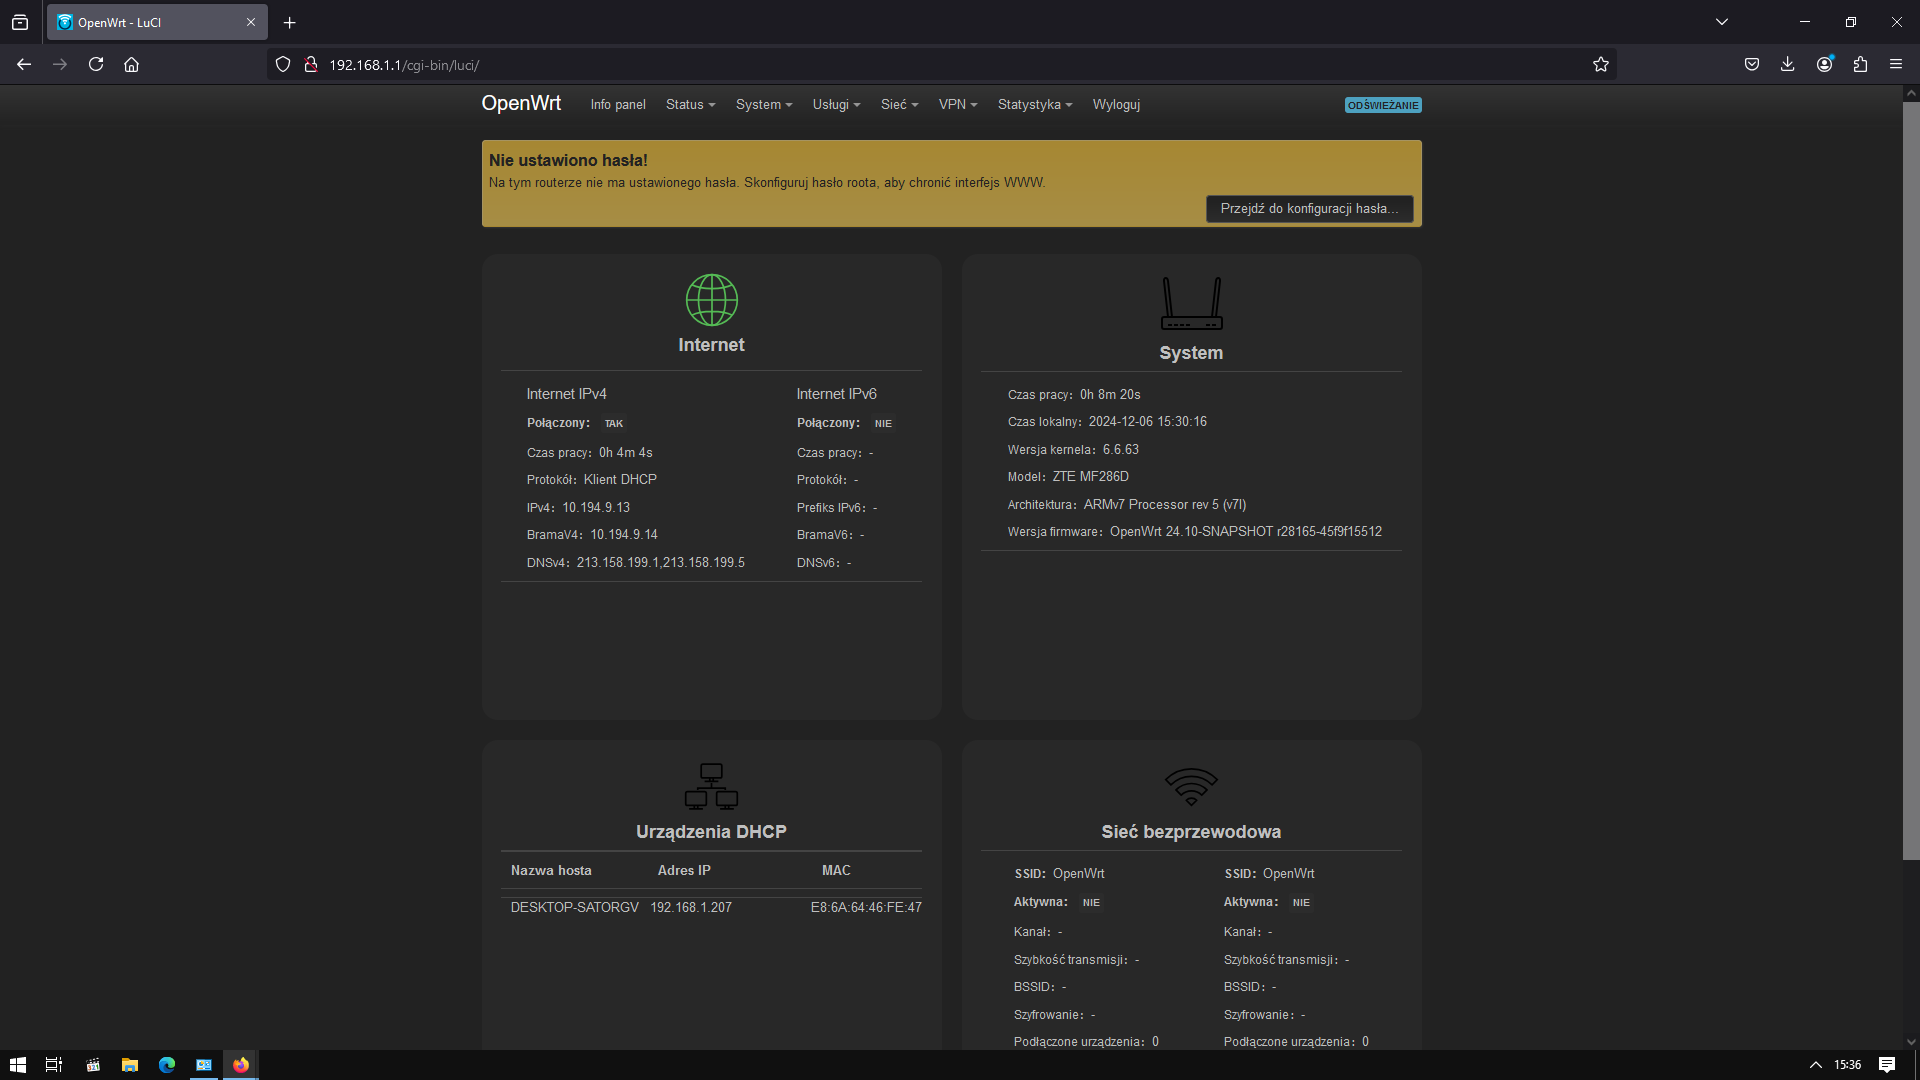
Task: Expand the Statystyka dropdown menu
Action: (1035, 104)
